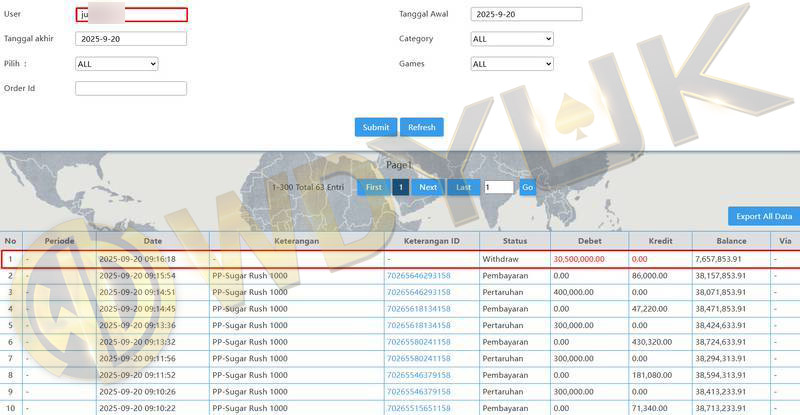The image size is (800, 415).
Task: Select page 1 in pagination
Action: point(400,187)
